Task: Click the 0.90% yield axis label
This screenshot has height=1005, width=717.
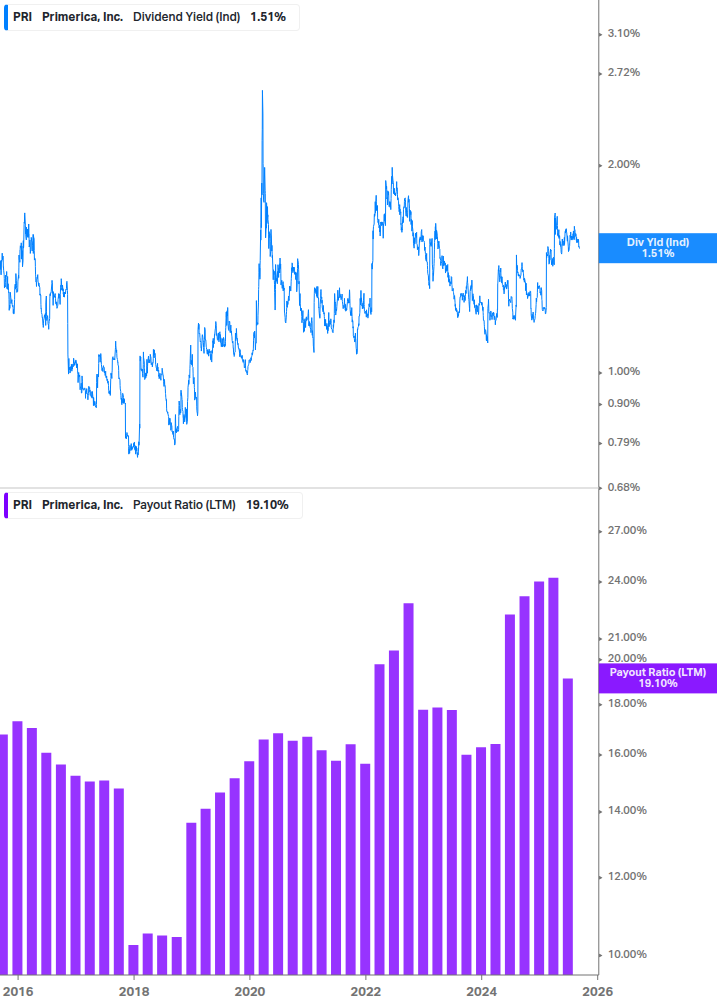Action: click(x=623, y=403)
